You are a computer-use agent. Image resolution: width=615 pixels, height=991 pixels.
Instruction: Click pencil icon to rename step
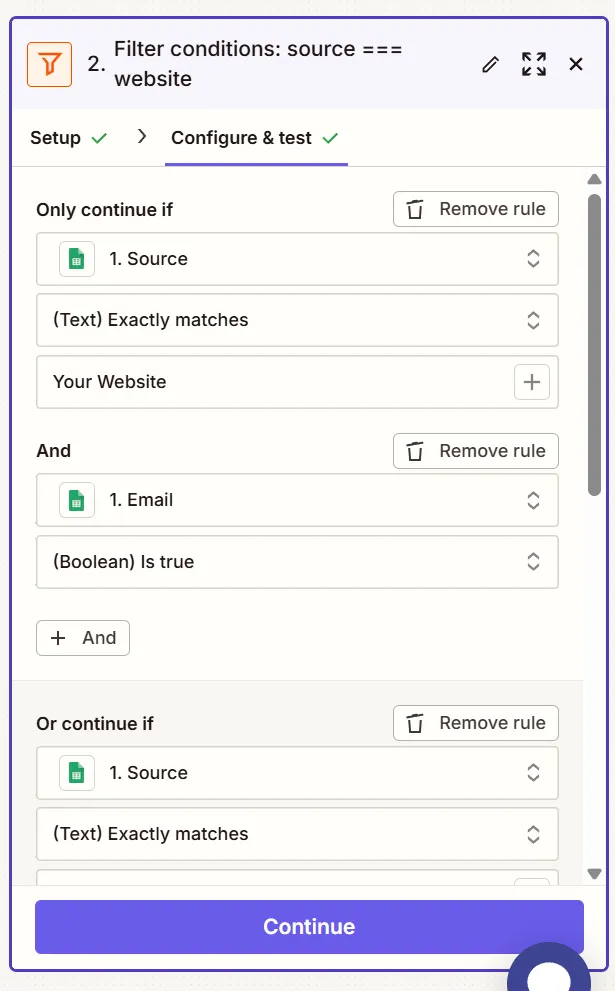[x=490, y=65]
